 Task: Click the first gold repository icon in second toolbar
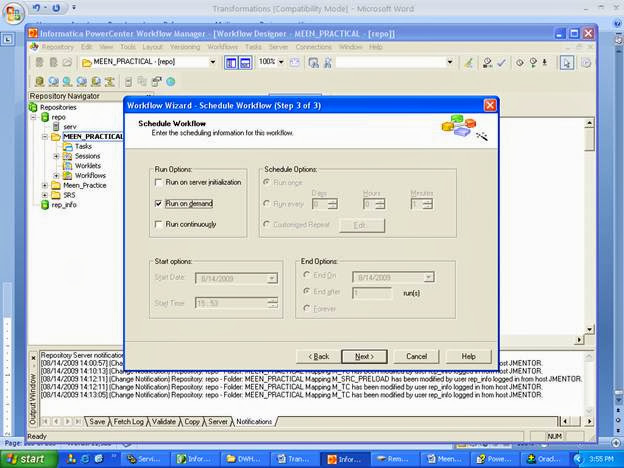point(39,82)
